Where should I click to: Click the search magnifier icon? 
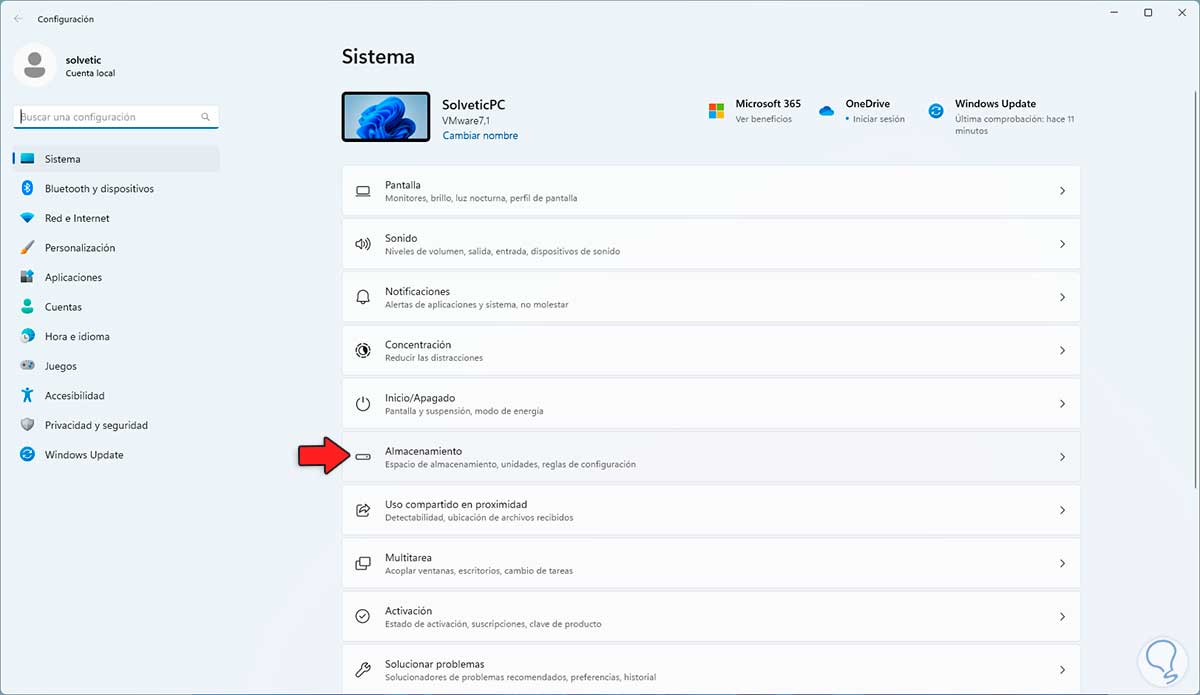(x=206, y=117)
